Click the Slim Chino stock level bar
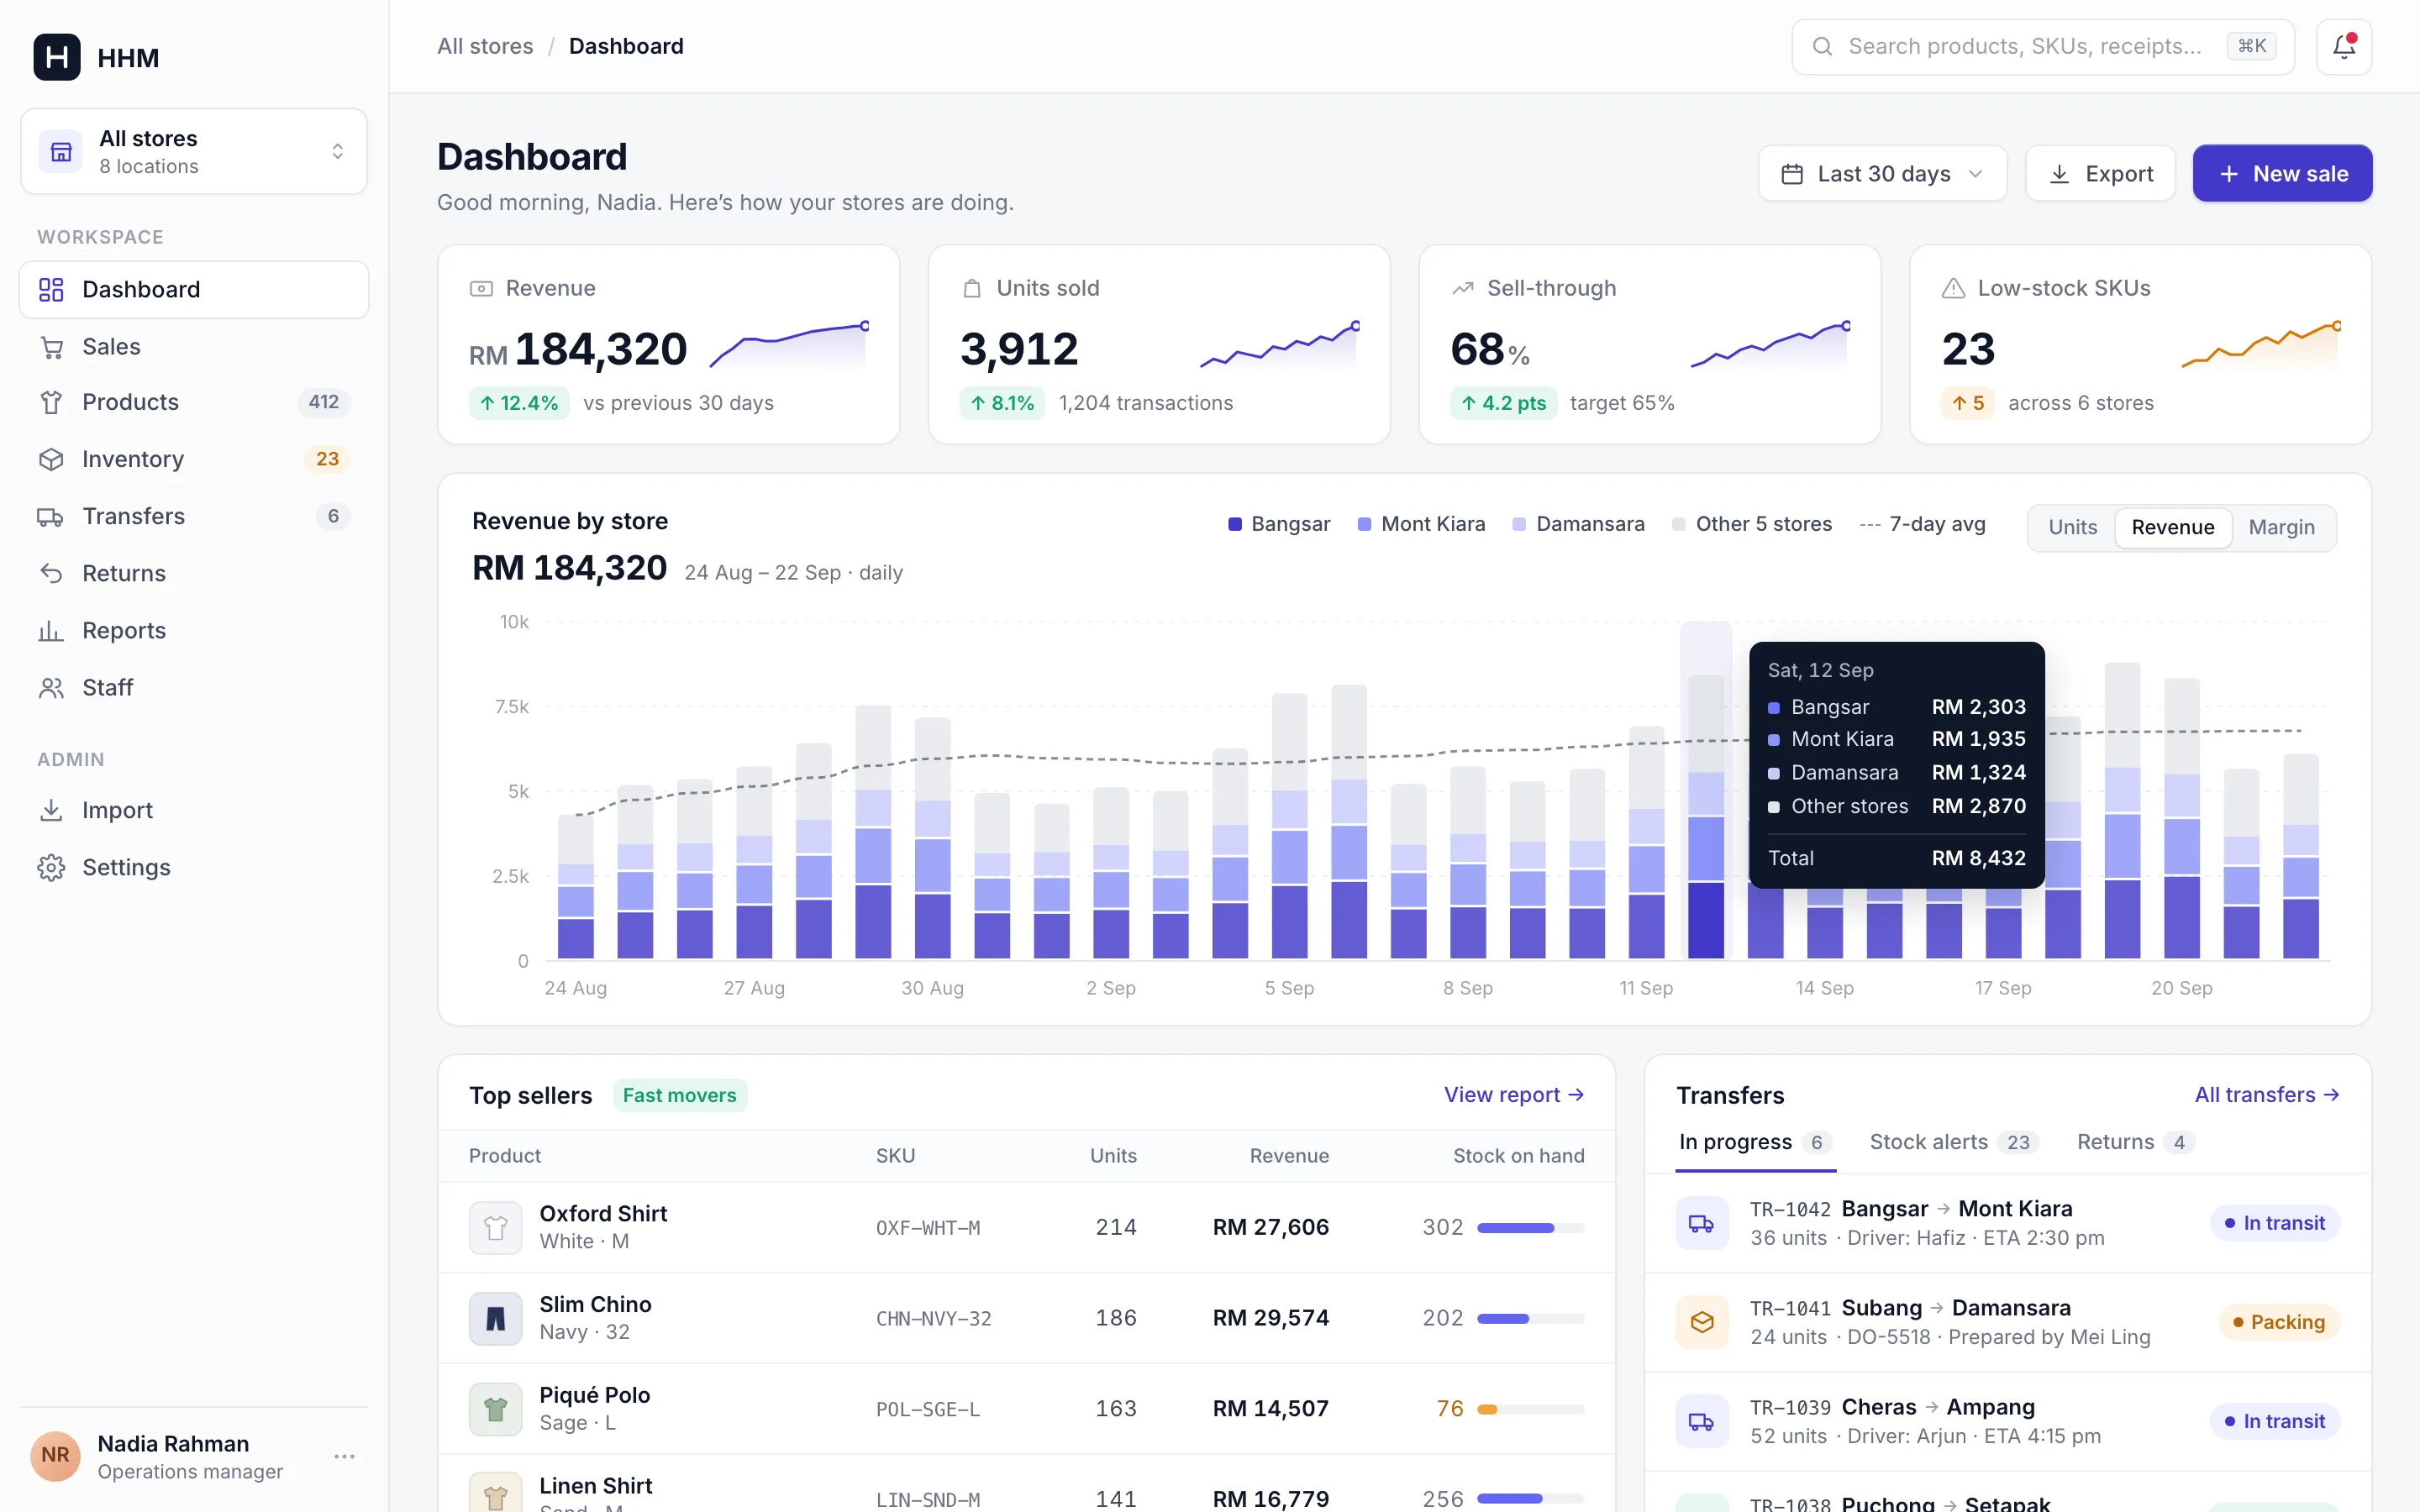The width and height of the screenshot is (2420, 1512). (x=1530, y=1319)
